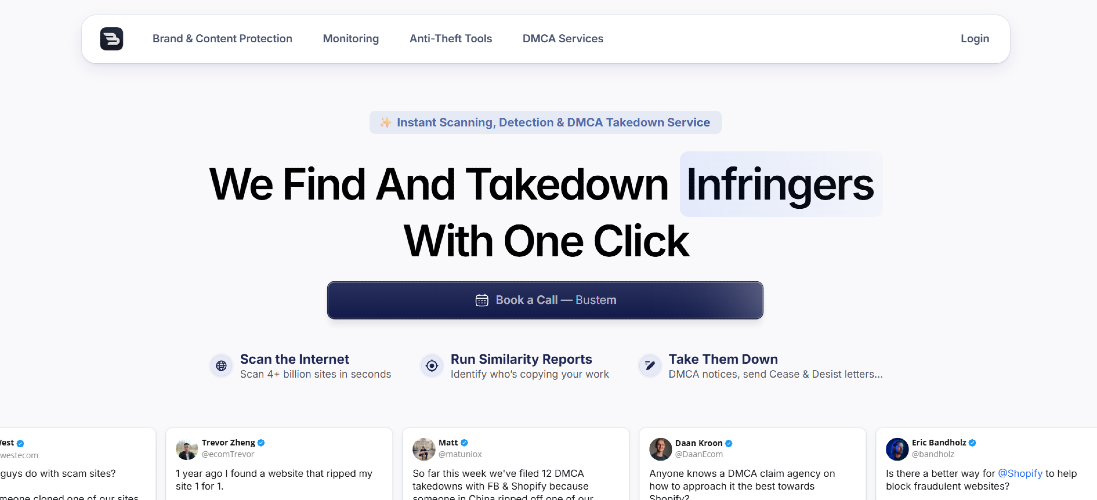Open the DMCA Services menu
The height and width of the screenshot is (500, 1097).
[x=562, y=38]
